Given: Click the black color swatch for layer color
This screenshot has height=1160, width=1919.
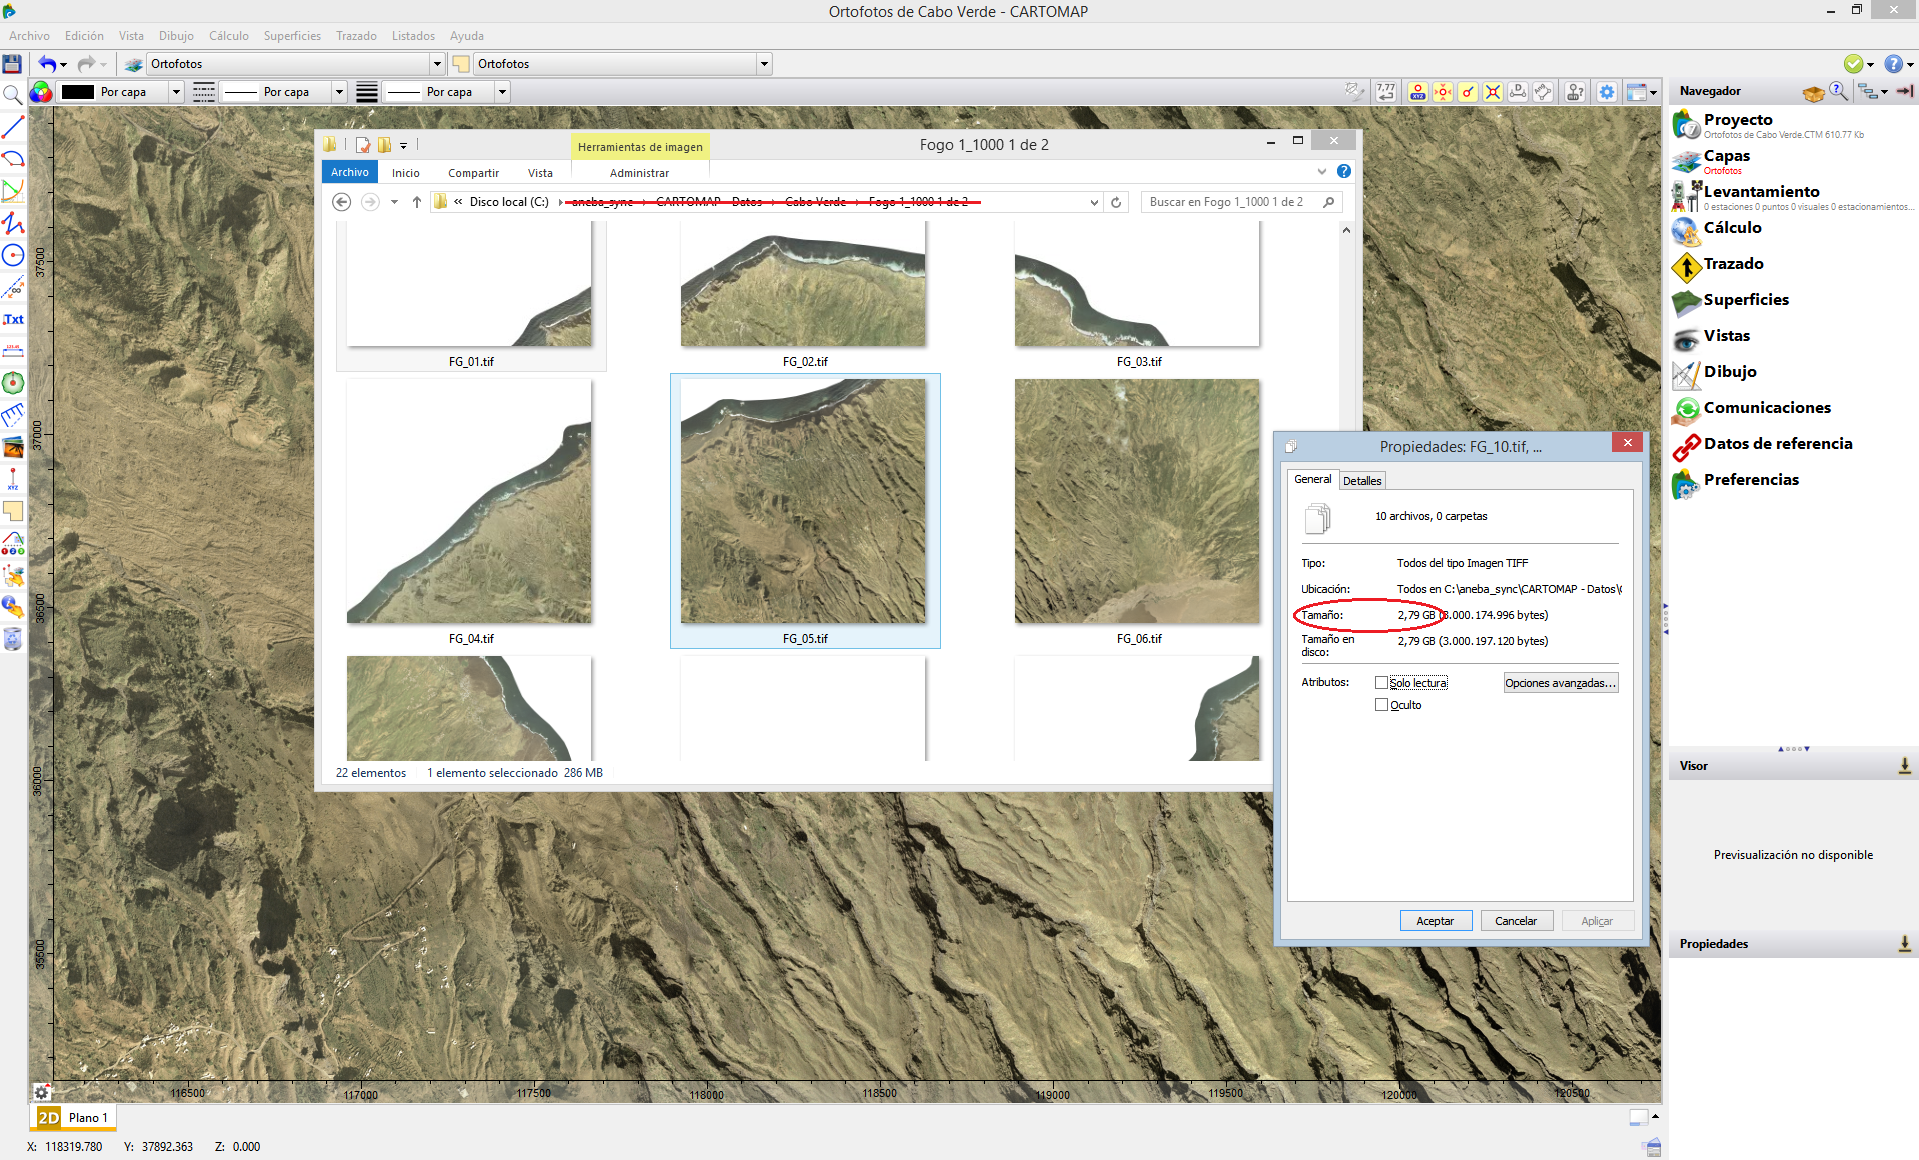Looking at the screenshot, I should (76, 91).
